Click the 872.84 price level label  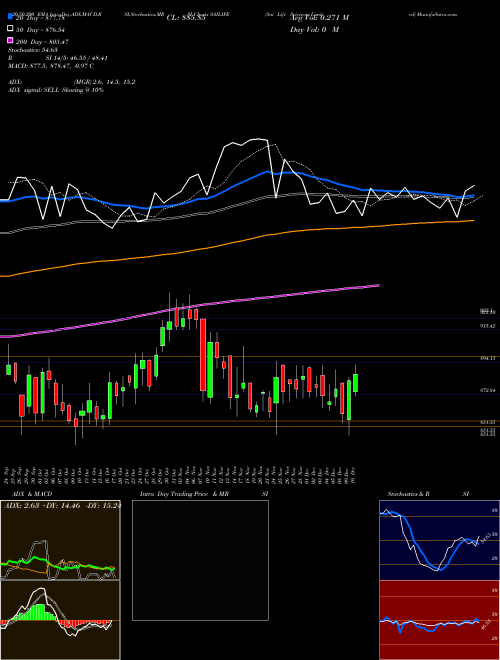coord(487,391)
